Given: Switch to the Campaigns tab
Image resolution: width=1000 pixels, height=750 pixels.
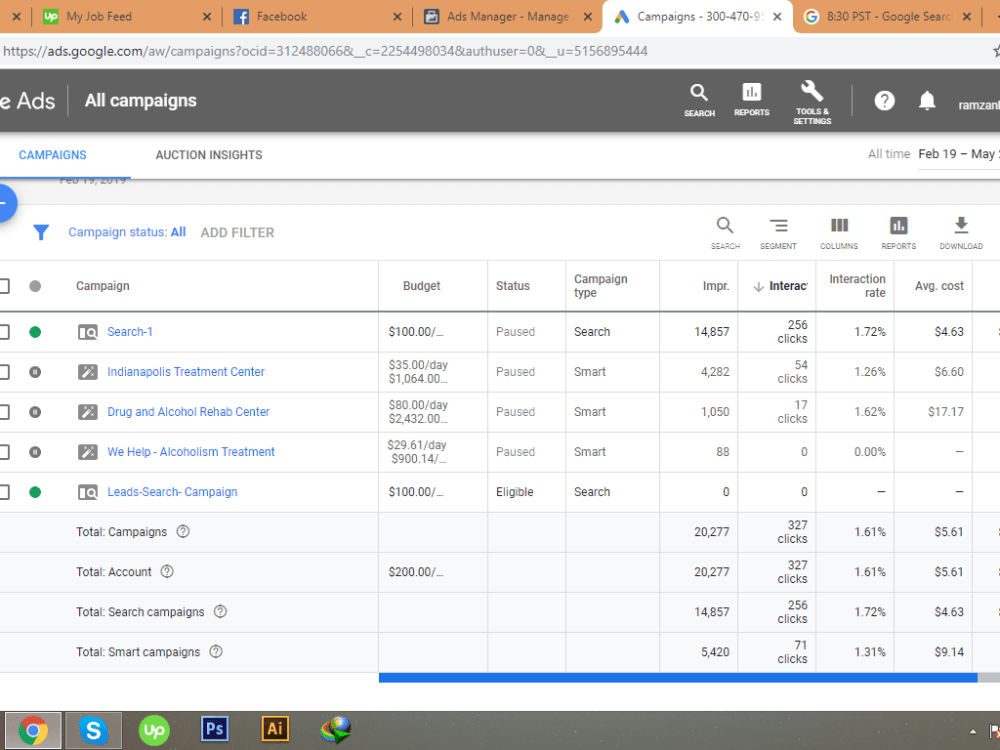Looking at the screenshot, I should pos(52,155).
